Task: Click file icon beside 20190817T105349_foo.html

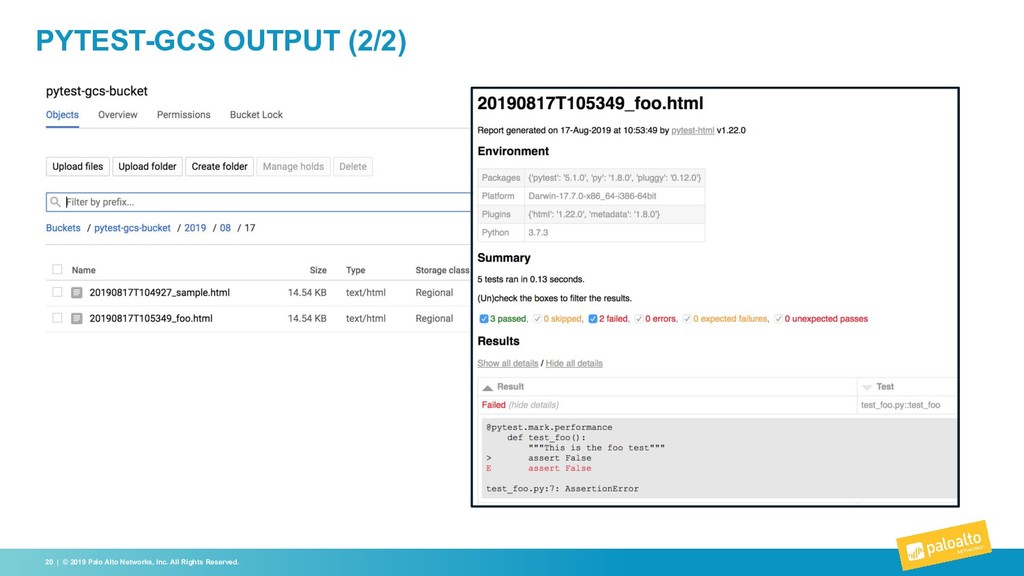Action: [x=76, y=319]
